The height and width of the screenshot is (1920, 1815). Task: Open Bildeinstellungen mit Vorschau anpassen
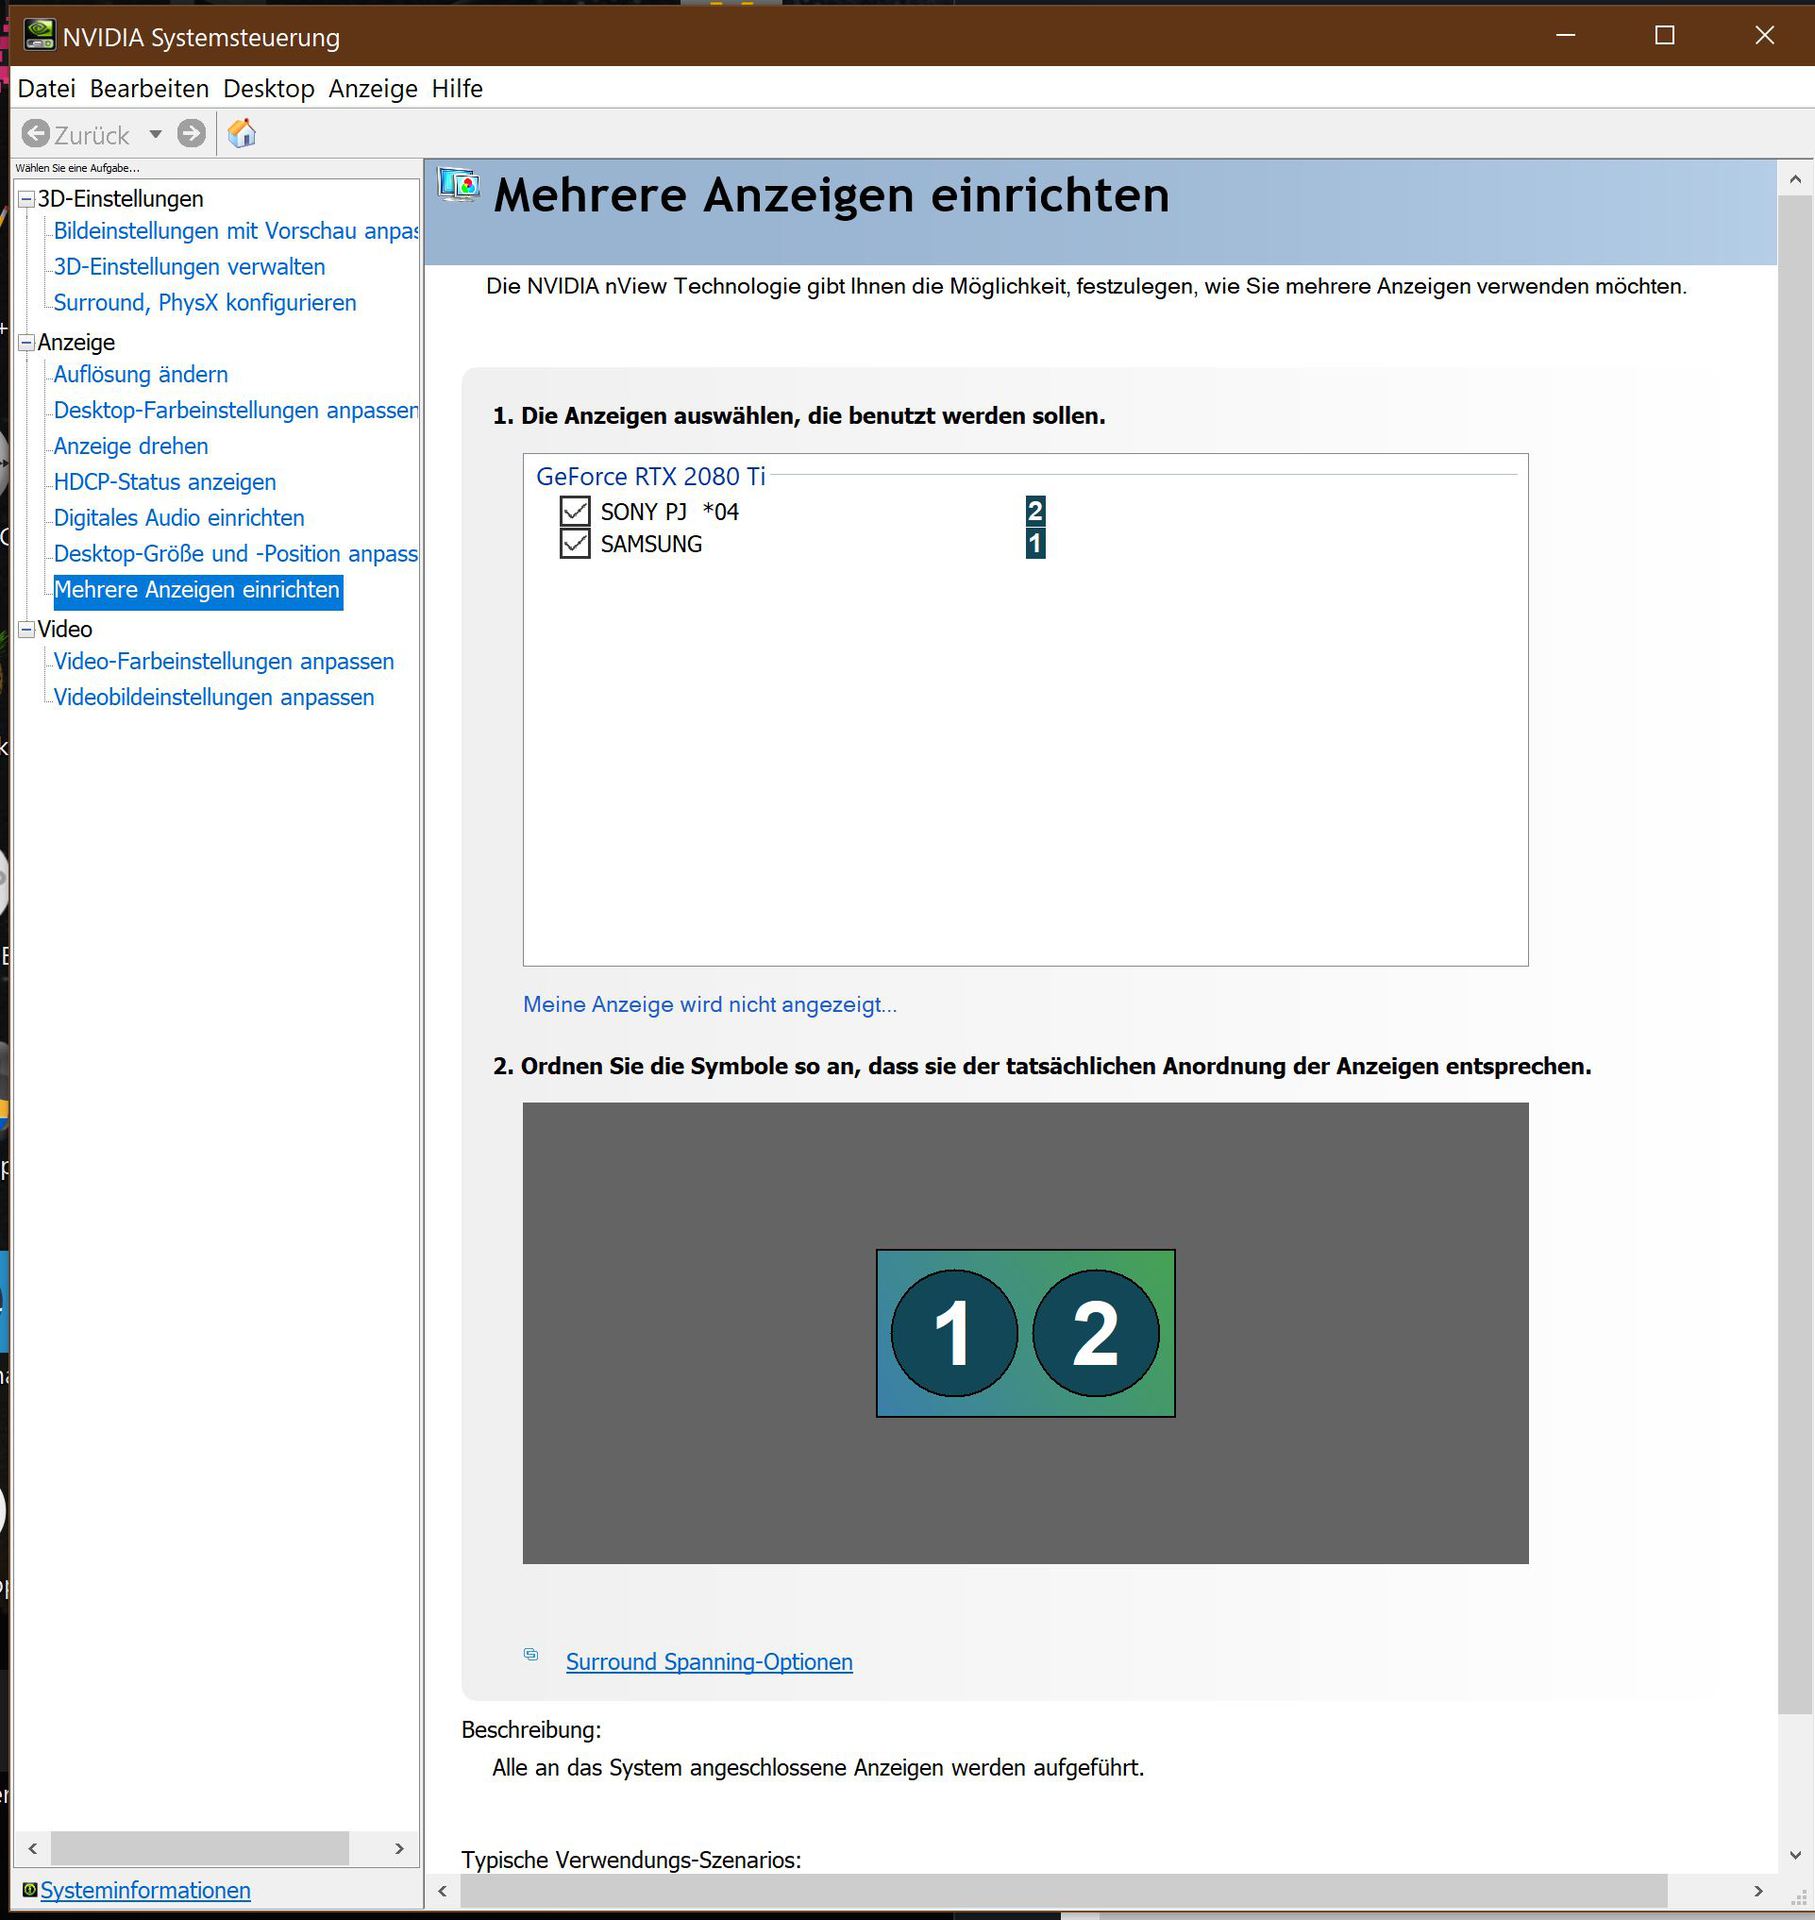coord(236,231)
